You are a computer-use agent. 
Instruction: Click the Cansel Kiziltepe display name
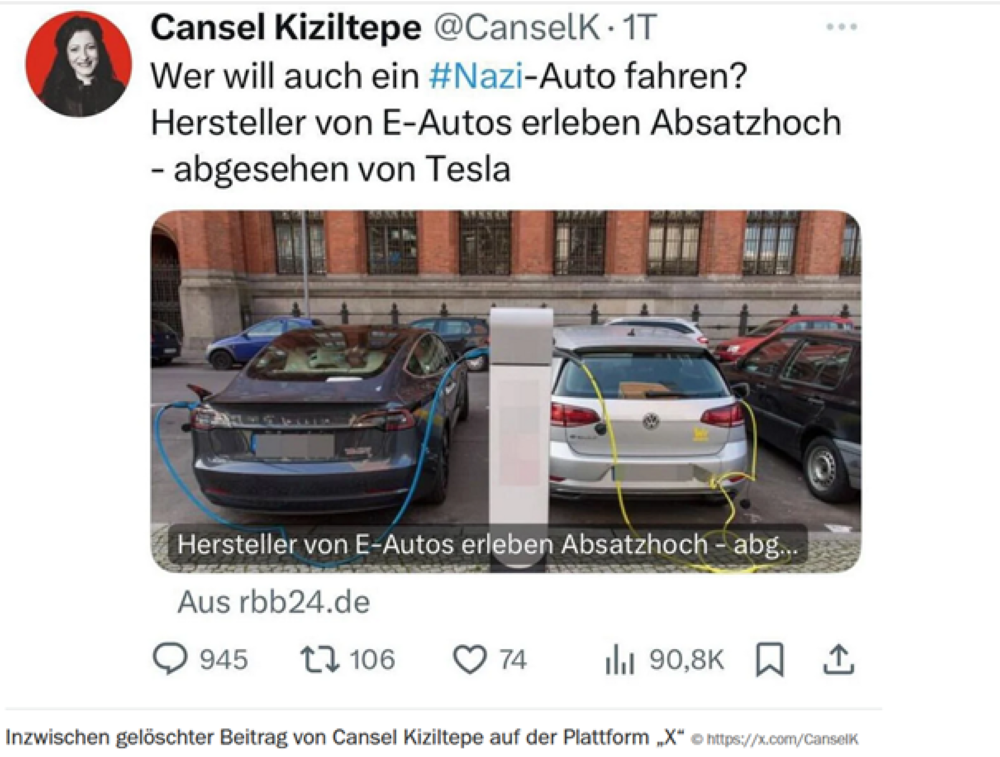(x=286, y=27)
